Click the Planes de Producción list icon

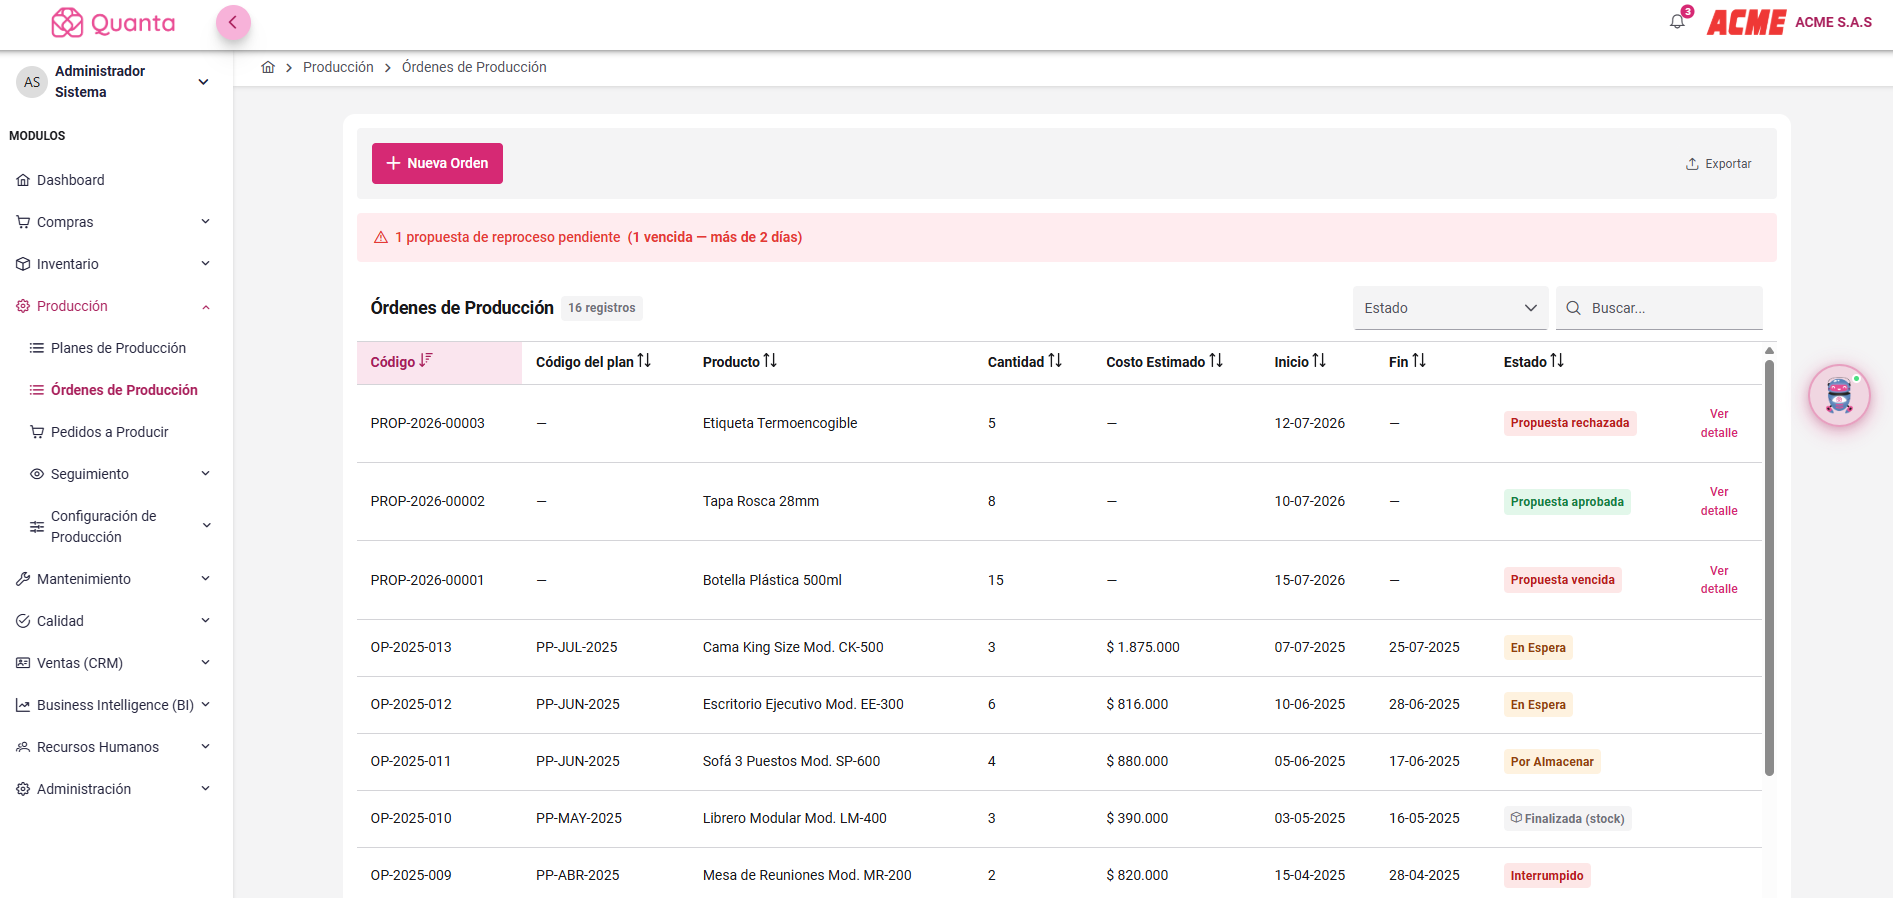coord(37,348)
